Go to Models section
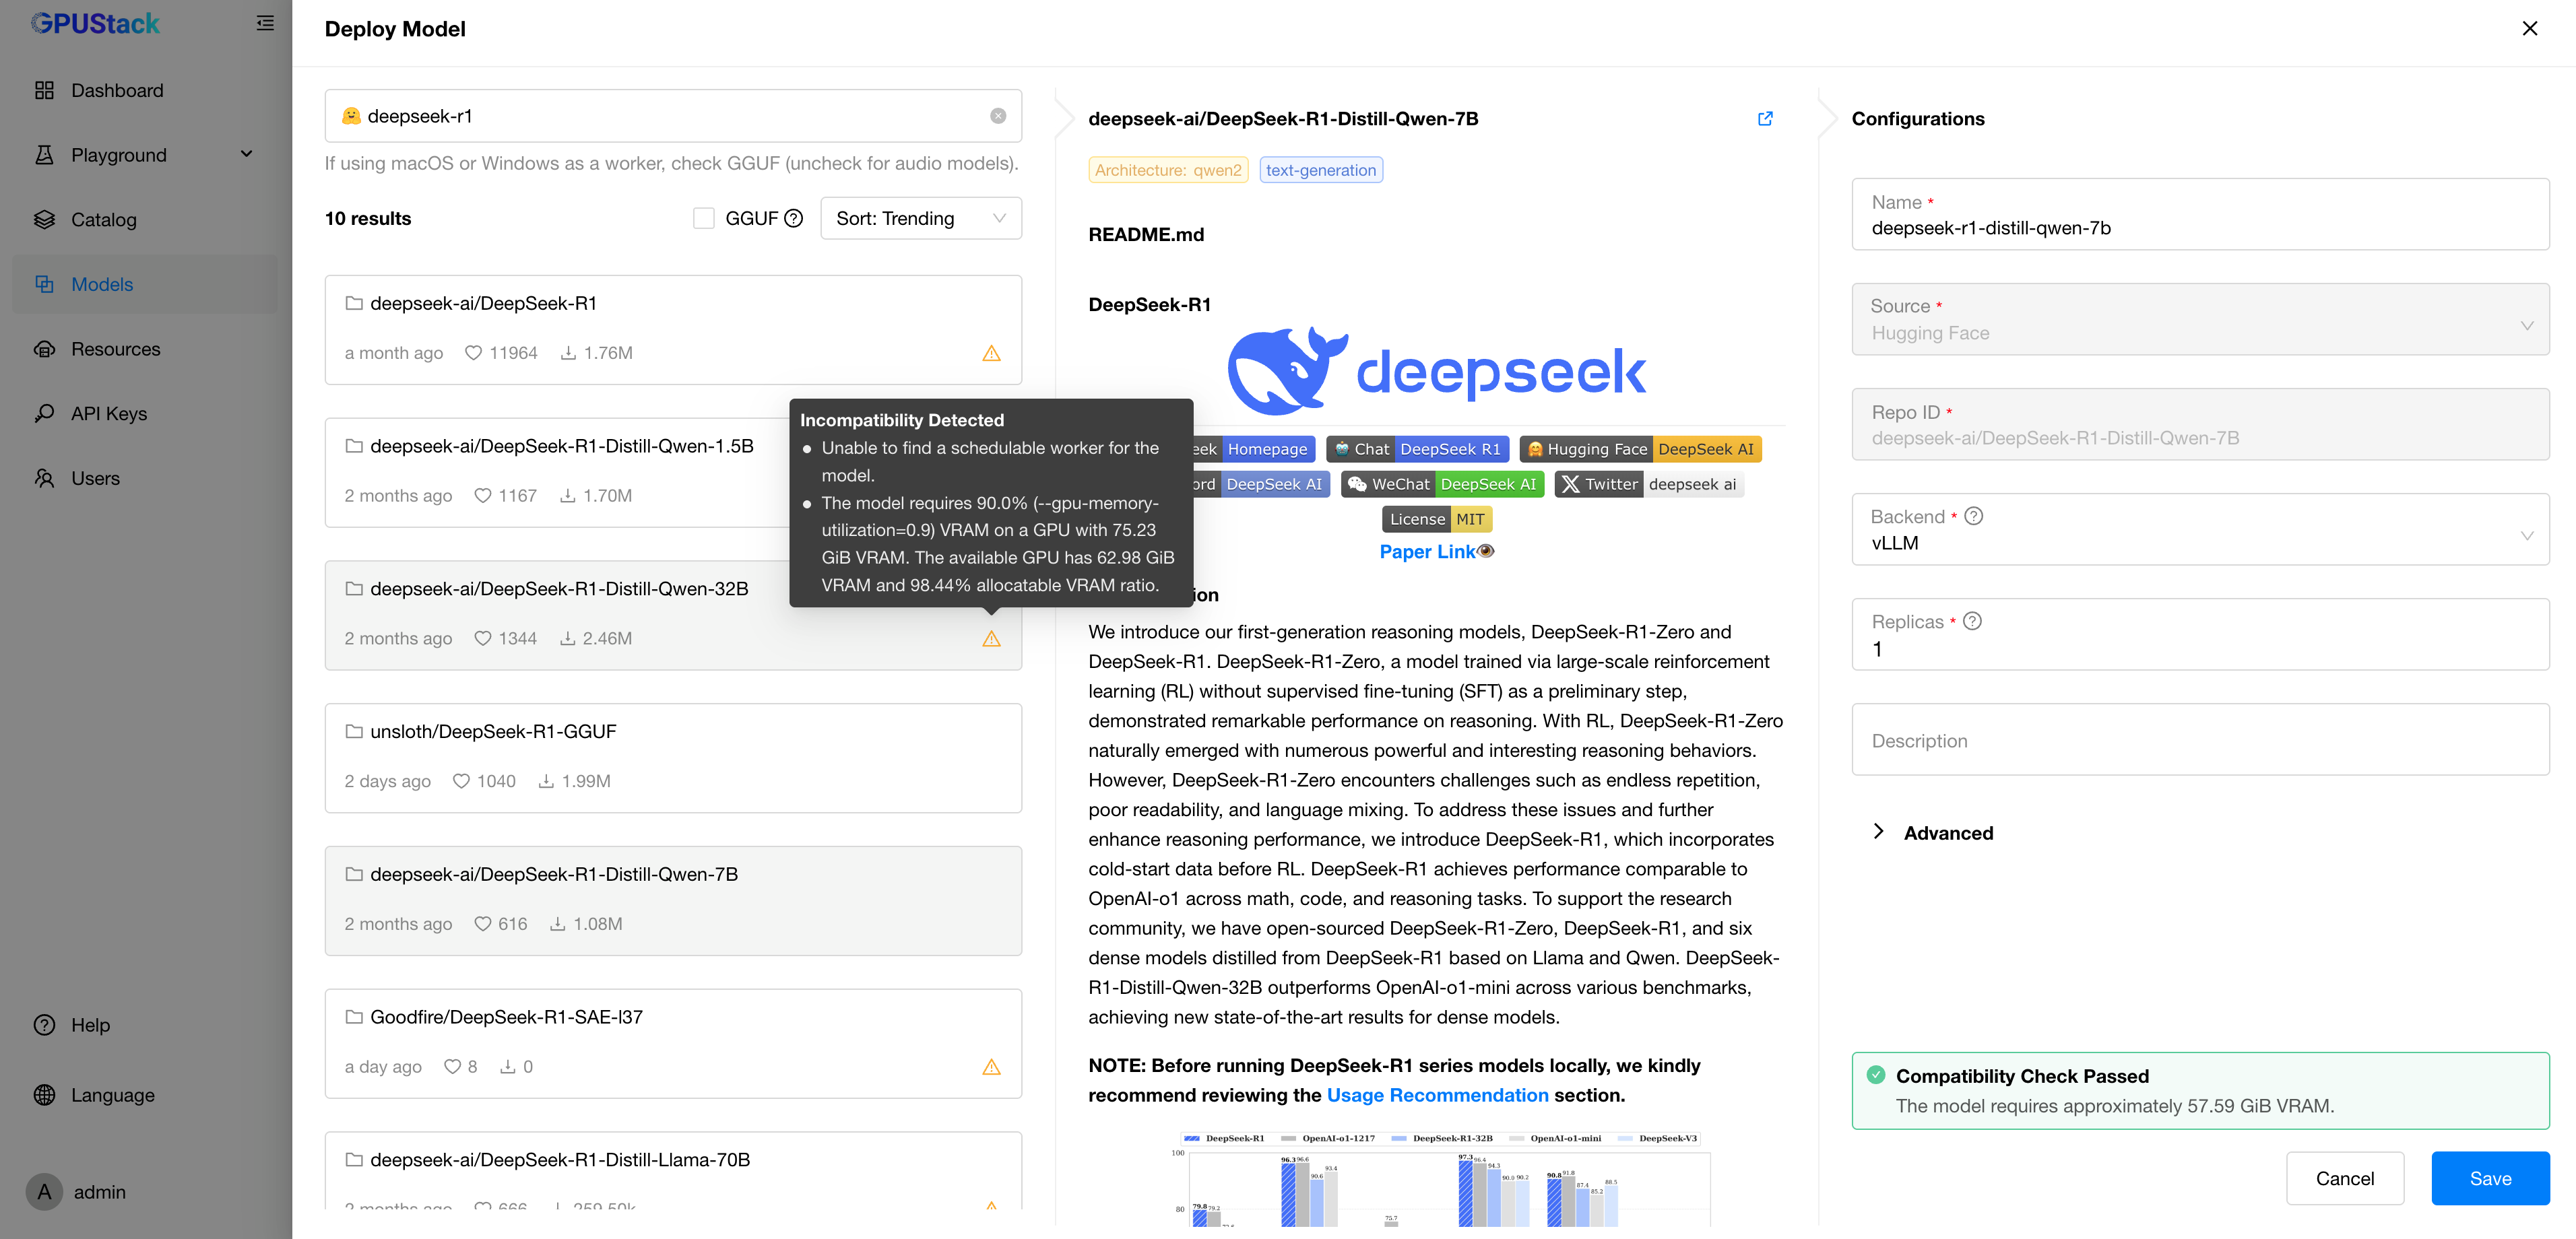 tap(145, 284)
